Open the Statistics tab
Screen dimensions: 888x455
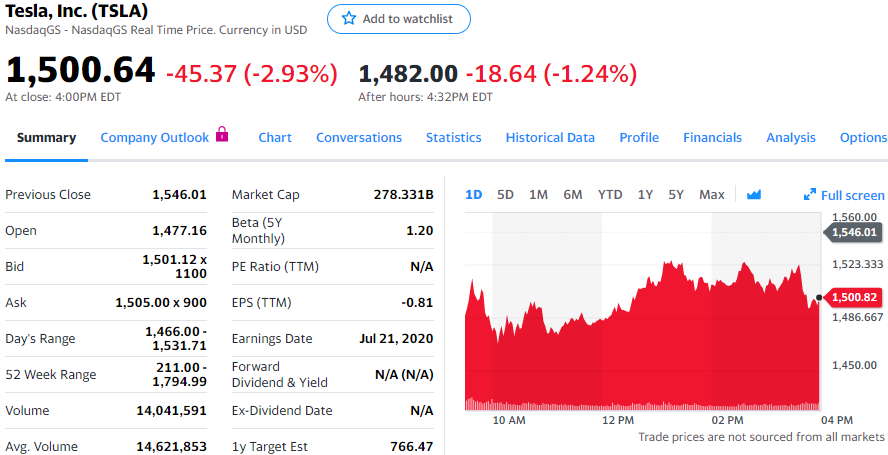pos(453,138)
